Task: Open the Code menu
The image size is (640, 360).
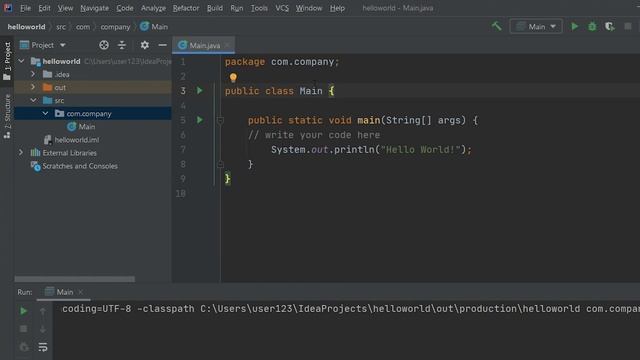Action: click(x=124, y=8)
